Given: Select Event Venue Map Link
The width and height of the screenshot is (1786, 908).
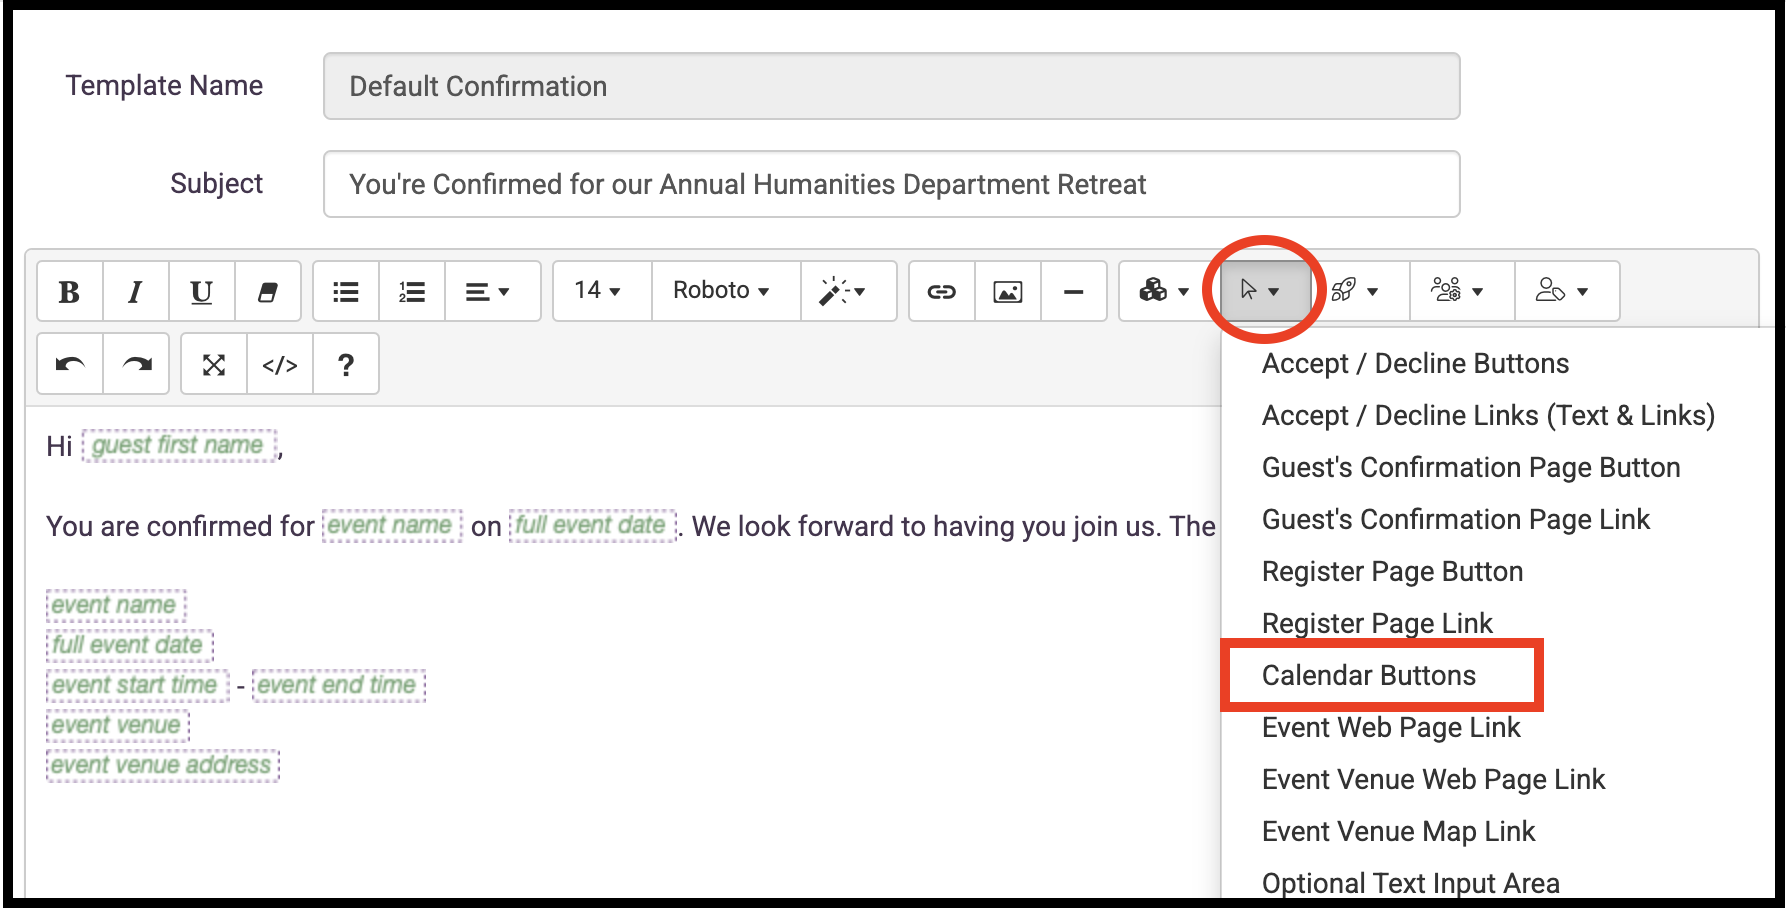Looking at the screenshot, I should tap(1398, 832).
